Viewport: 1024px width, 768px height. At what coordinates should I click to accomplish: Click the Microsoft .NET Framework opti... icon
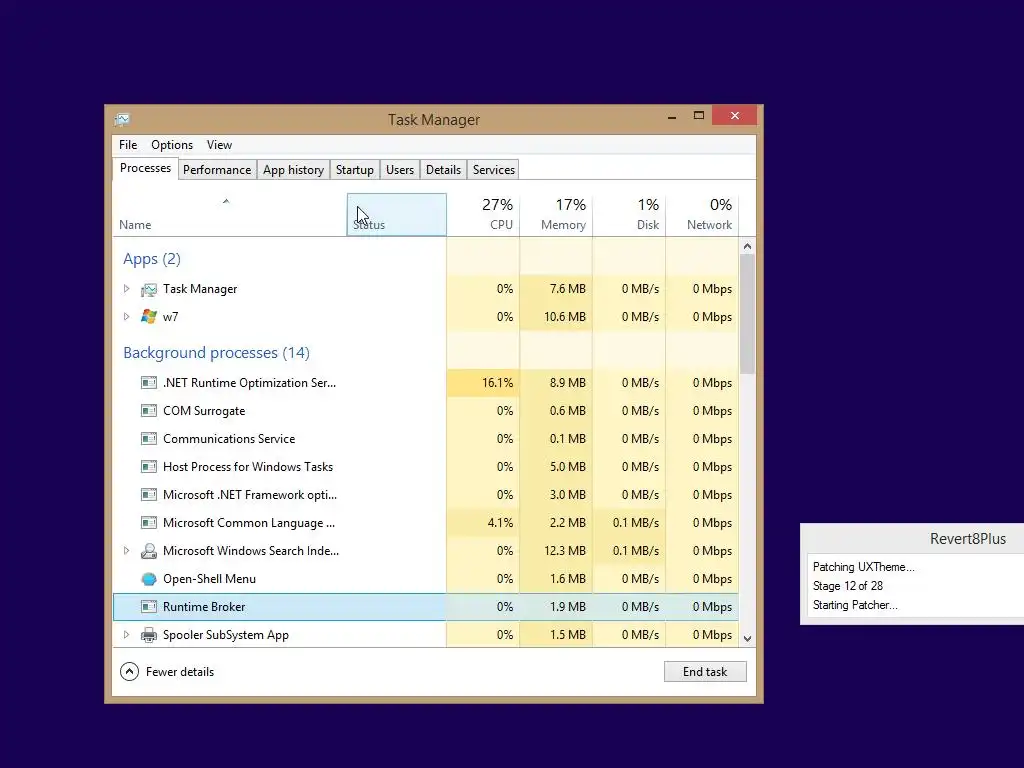[149, 495]
